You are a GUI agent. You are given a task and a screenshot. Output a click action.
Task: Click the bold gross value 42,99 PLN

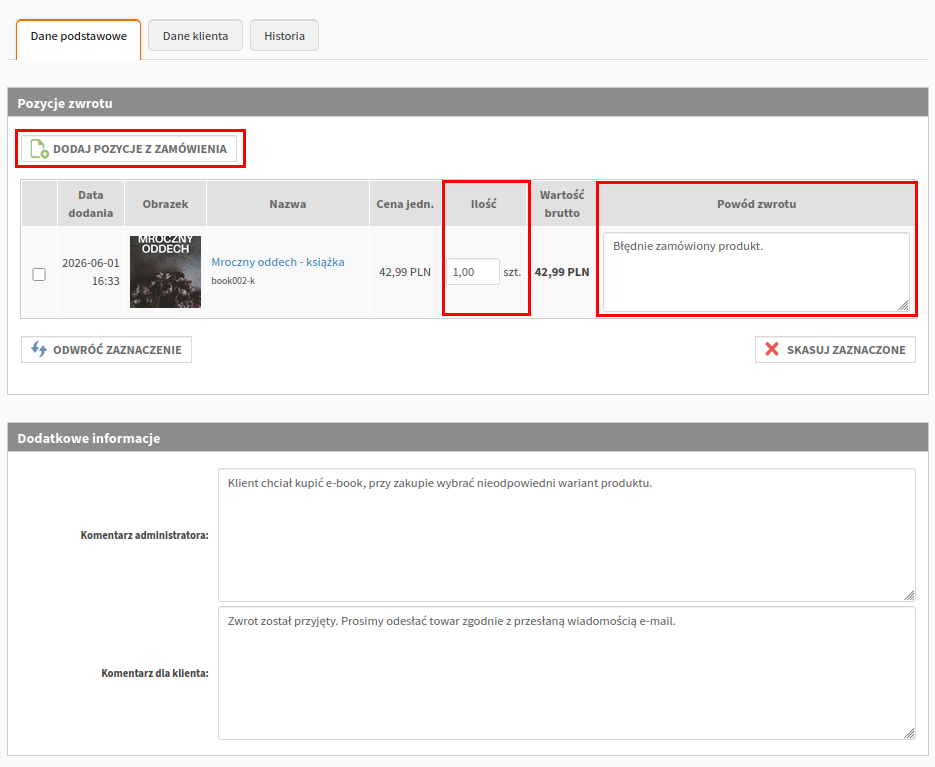click(x=562, y=272)
